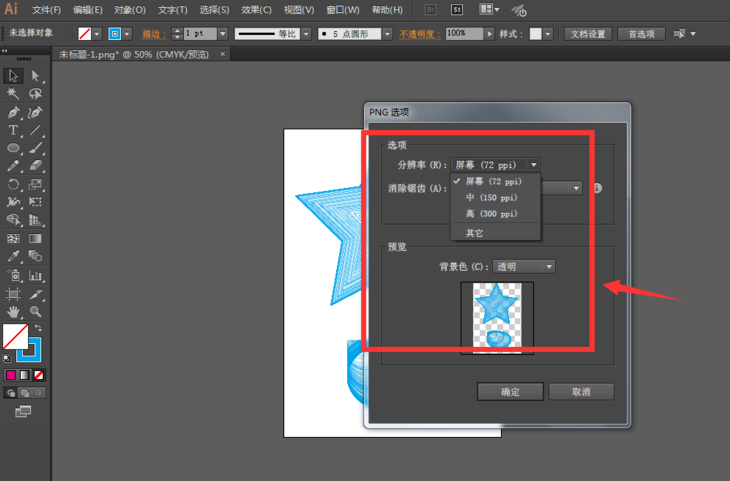
Task: Click the 文档设置 button
Action: coord(588,34)
